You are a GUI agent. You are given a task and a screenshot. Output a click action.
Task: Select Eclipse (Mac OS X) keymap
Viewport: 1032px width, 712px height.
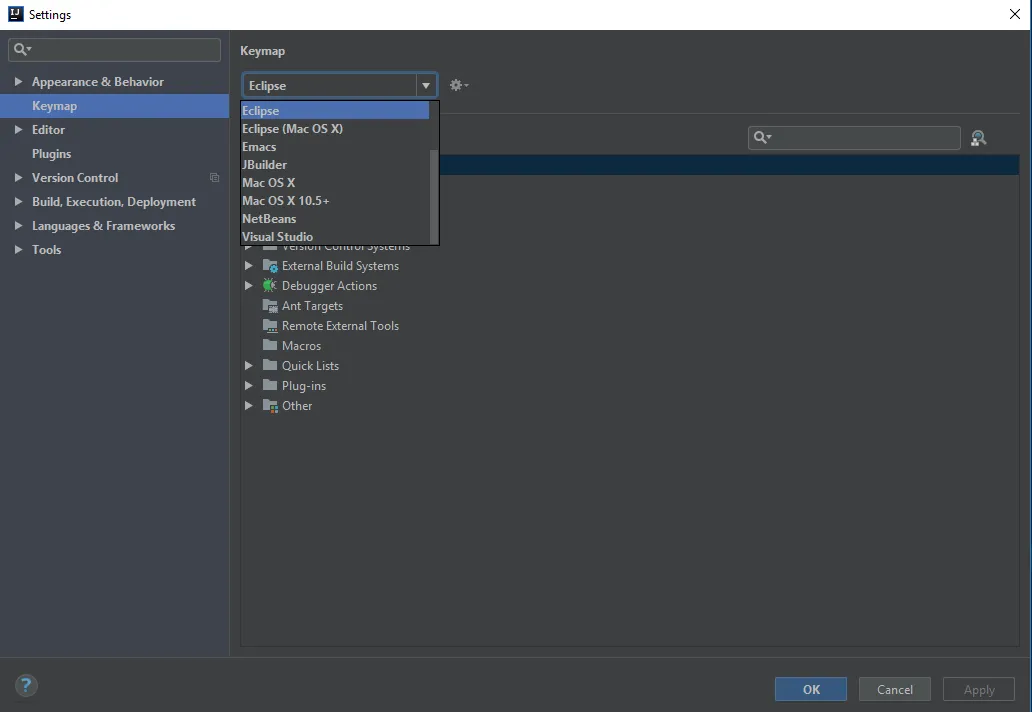pyautogui.click(x=335, y=128)
